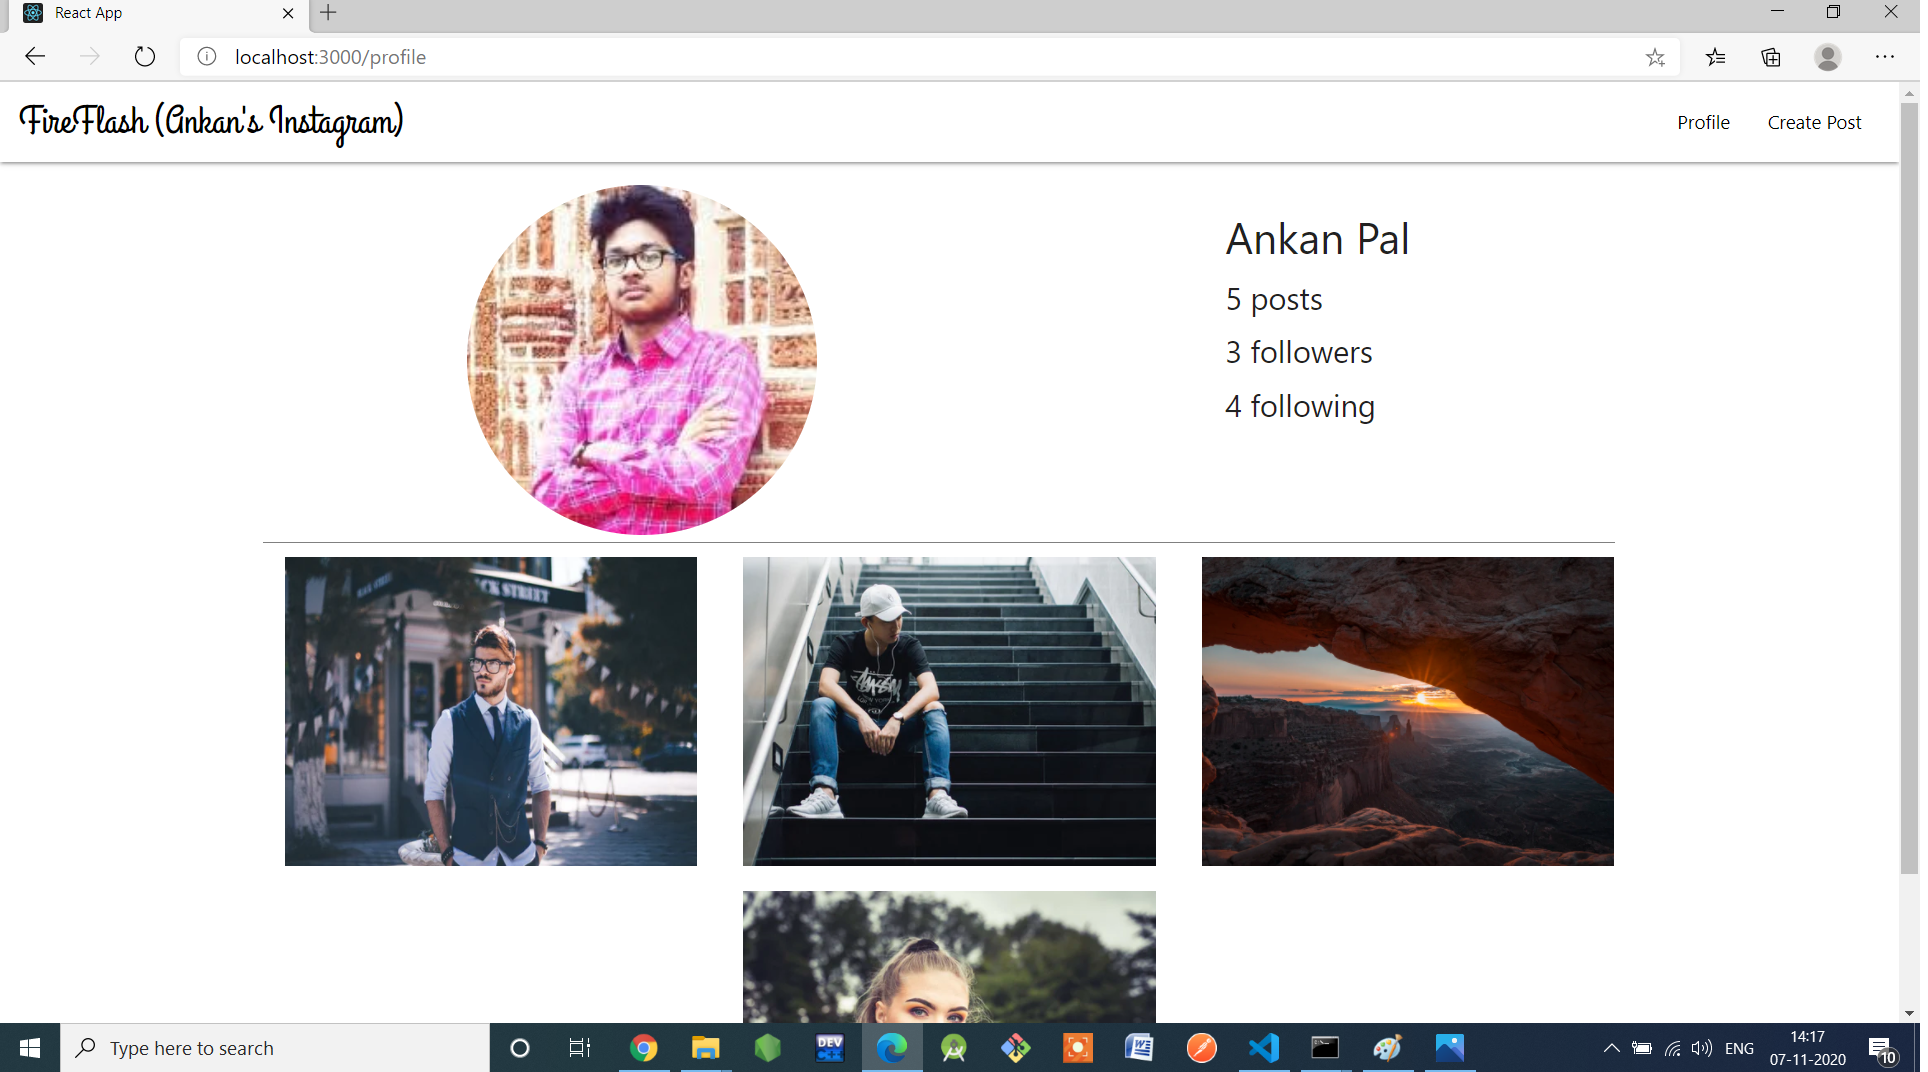The image size is (1928, 1072).
Task: Open the Git taskbar icon
Action: point(1016,1048)
